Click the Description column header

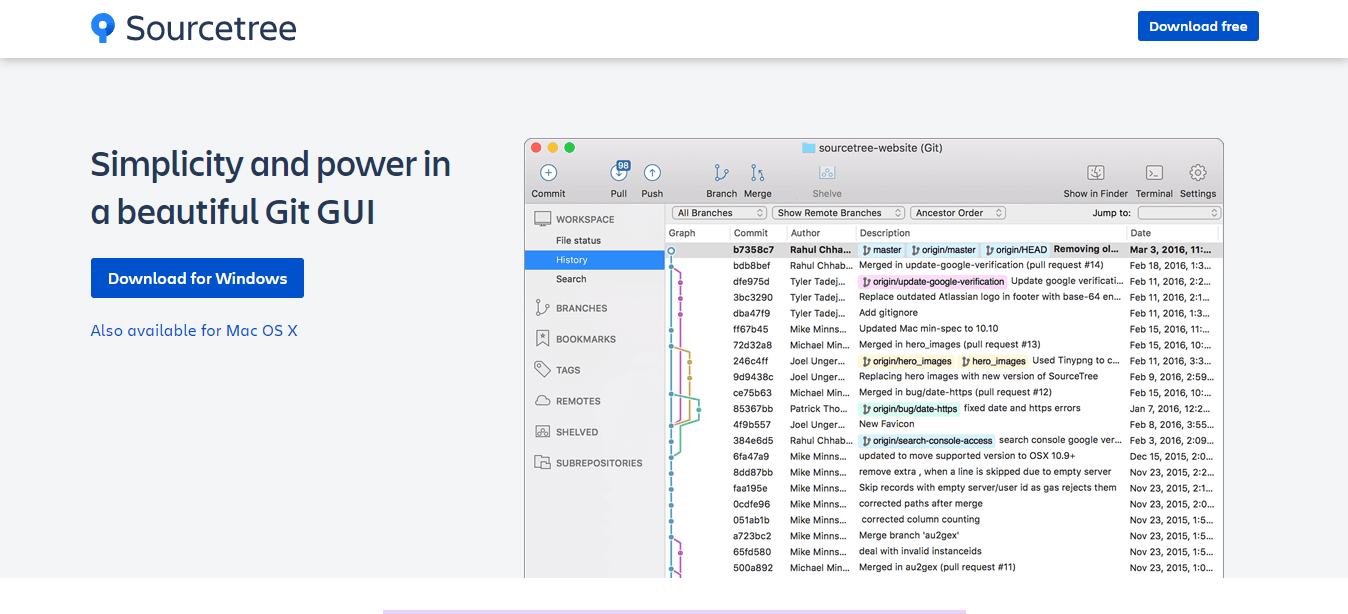[x=885, y=233]
